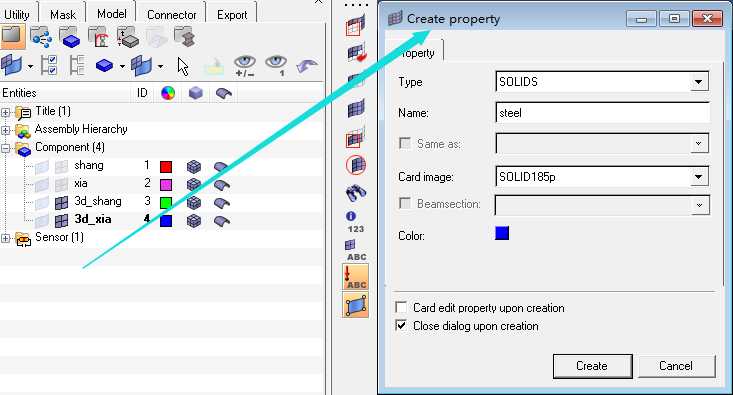
Task: Click the cube style icon in 3d_xia row
Action: click(194, 221)
